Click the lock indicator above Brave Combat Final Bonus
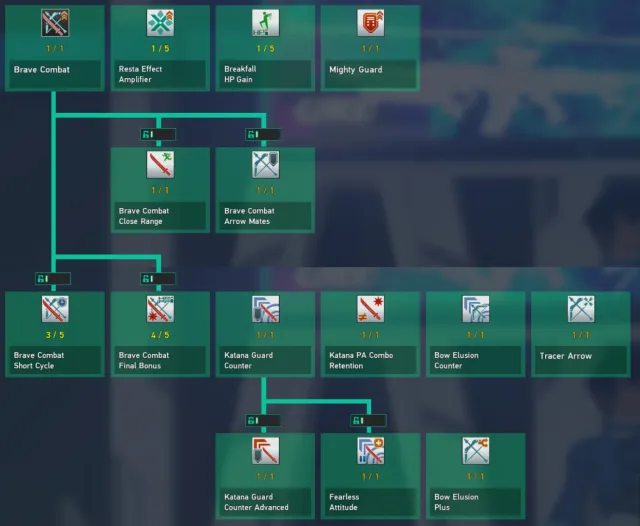This screenshot has width=640, height=526. (x=160, y=278)
